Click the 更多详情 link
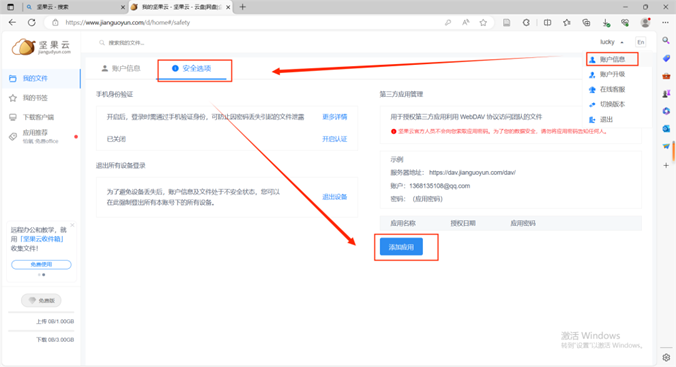 click(335, 117)
